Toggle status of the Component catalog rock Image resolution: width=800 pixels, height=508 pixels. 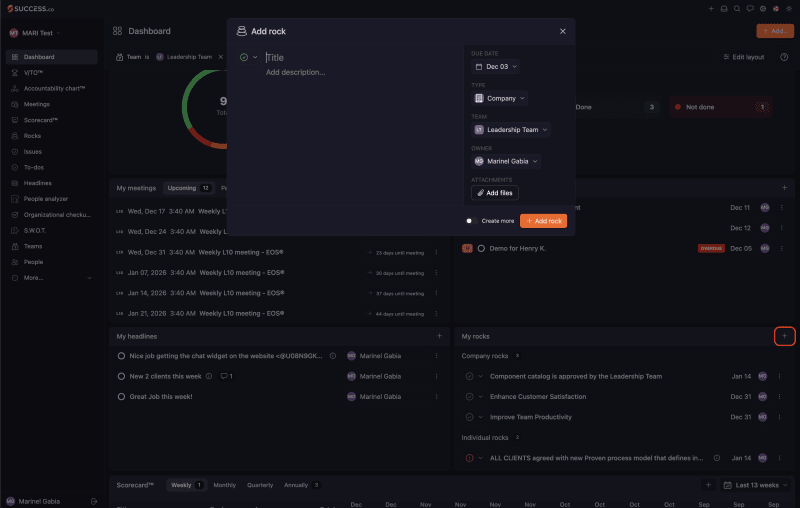tap(469, 376)
